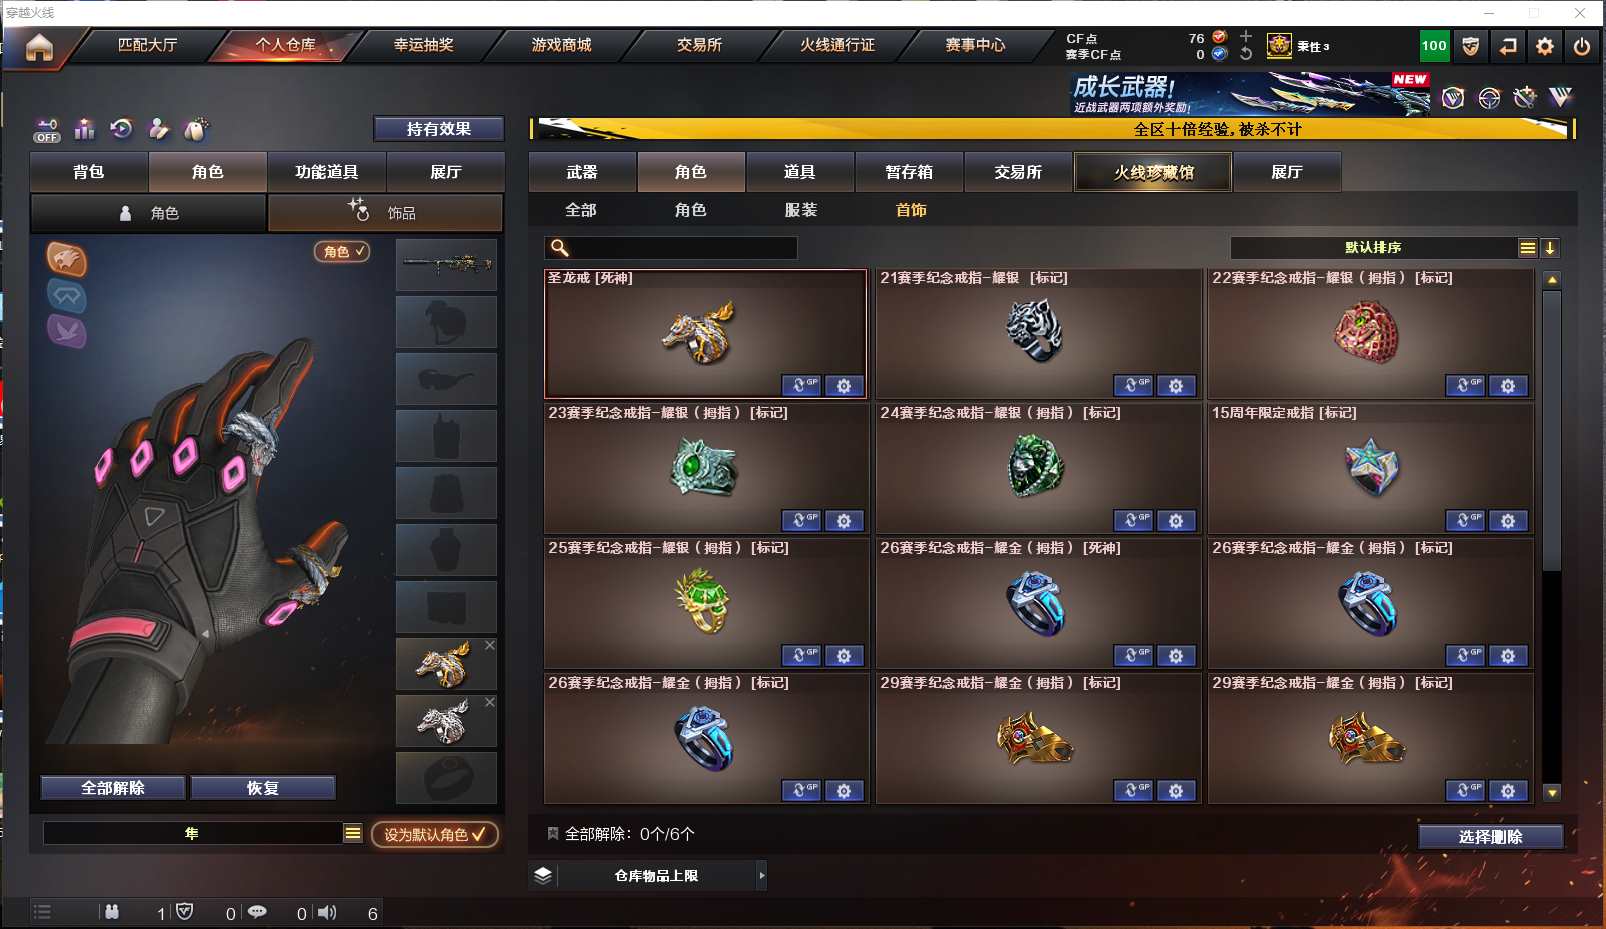Click the power exit icon
The image size is (1606, 929).
click(1582, 46)
